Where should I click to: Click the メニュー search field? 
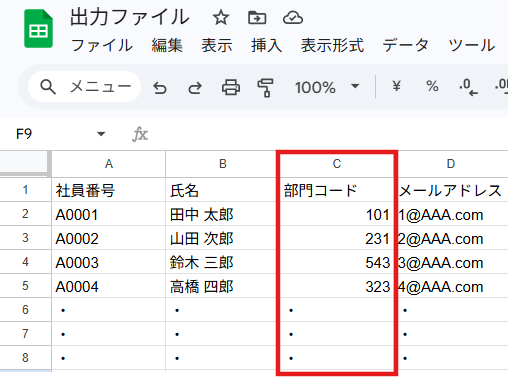point(84,87)
